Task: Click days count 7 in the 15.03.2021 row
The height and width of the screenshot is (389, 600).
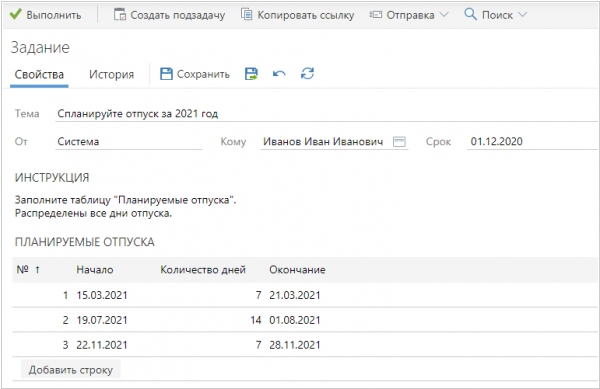Action: [258, 295]
